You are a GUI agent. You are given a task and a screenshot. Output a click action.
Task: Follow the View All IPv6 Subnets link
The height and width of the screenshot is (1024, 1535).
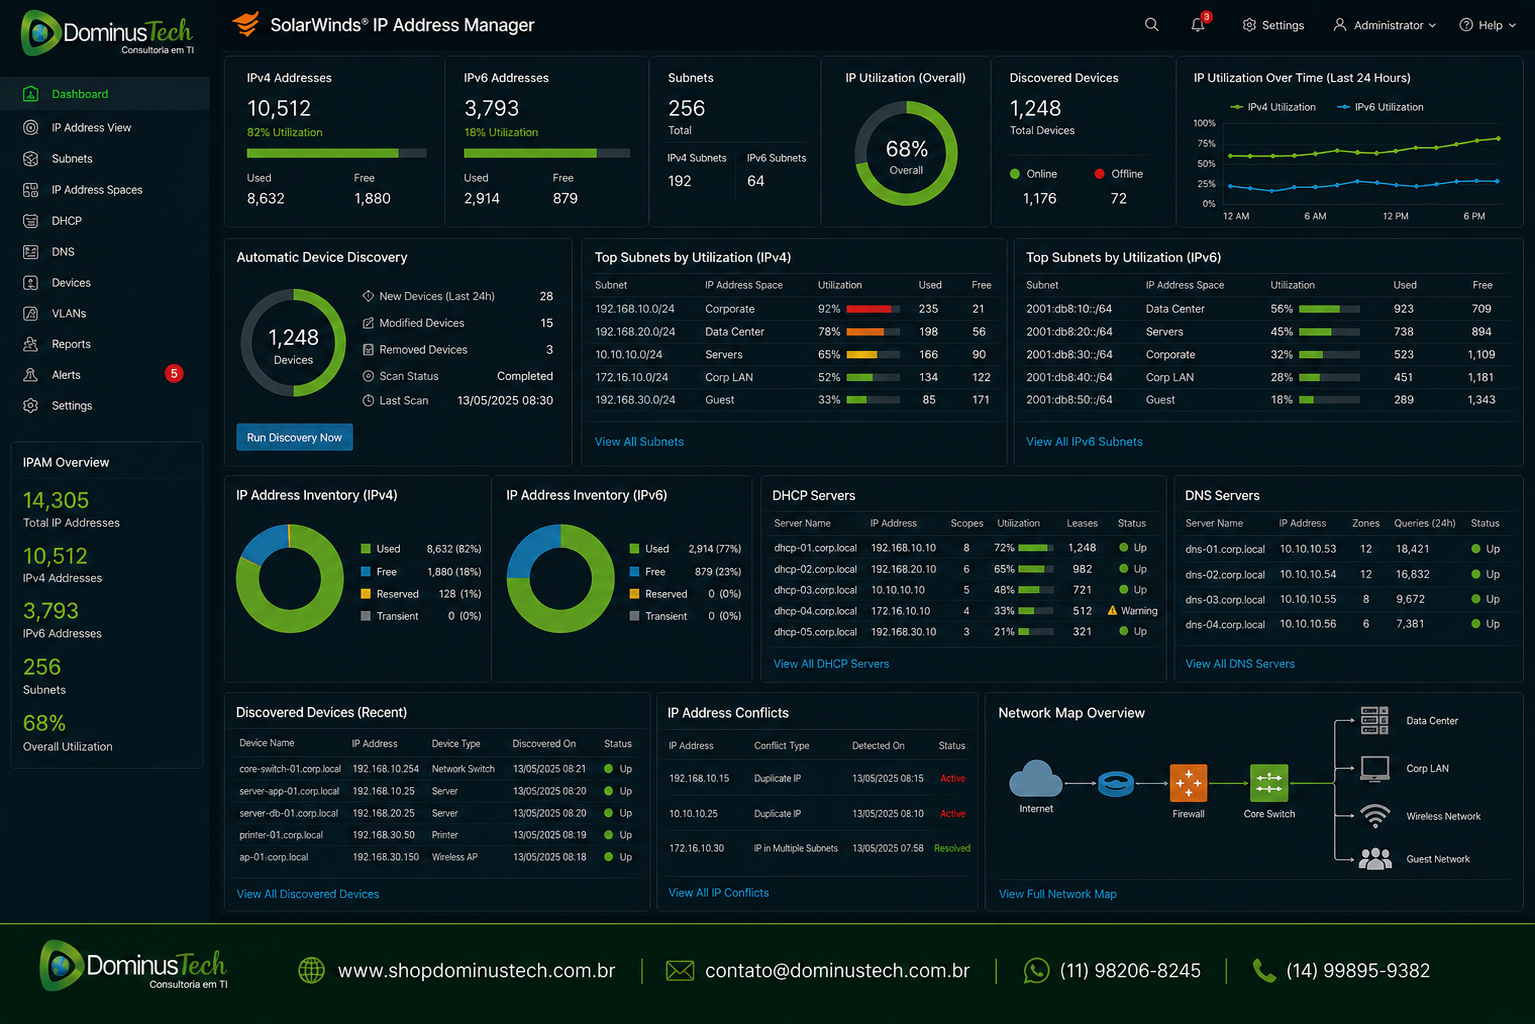1084,441
